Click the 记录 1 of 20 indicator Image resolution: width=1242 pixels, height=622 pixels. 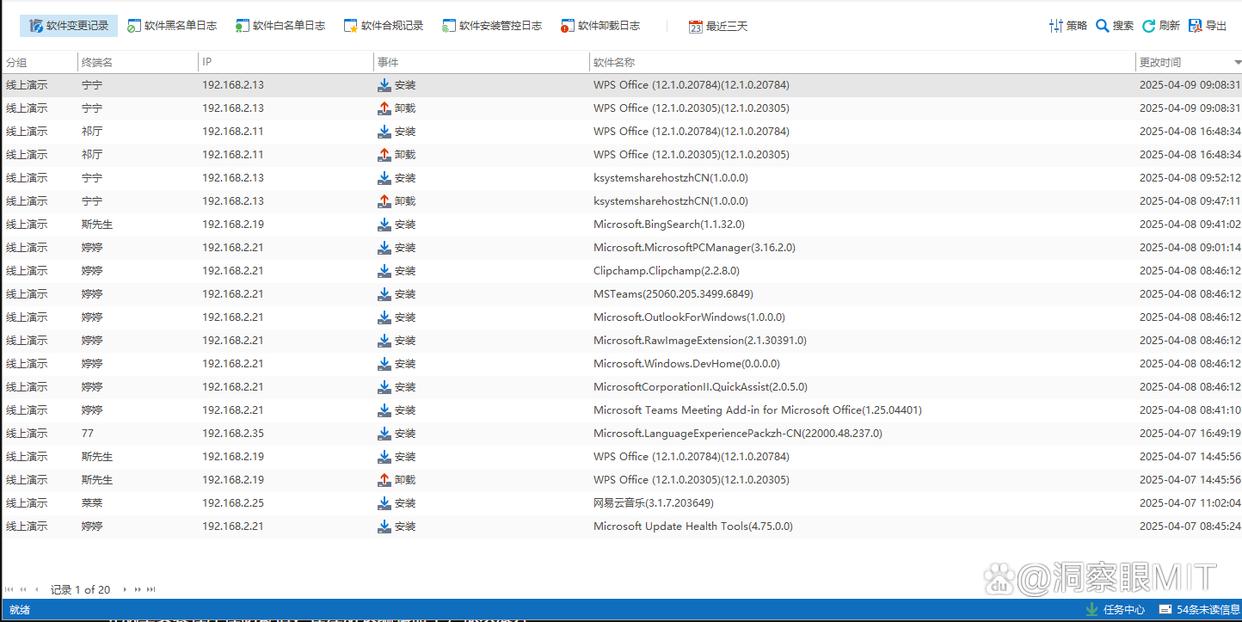pos(81,590)
